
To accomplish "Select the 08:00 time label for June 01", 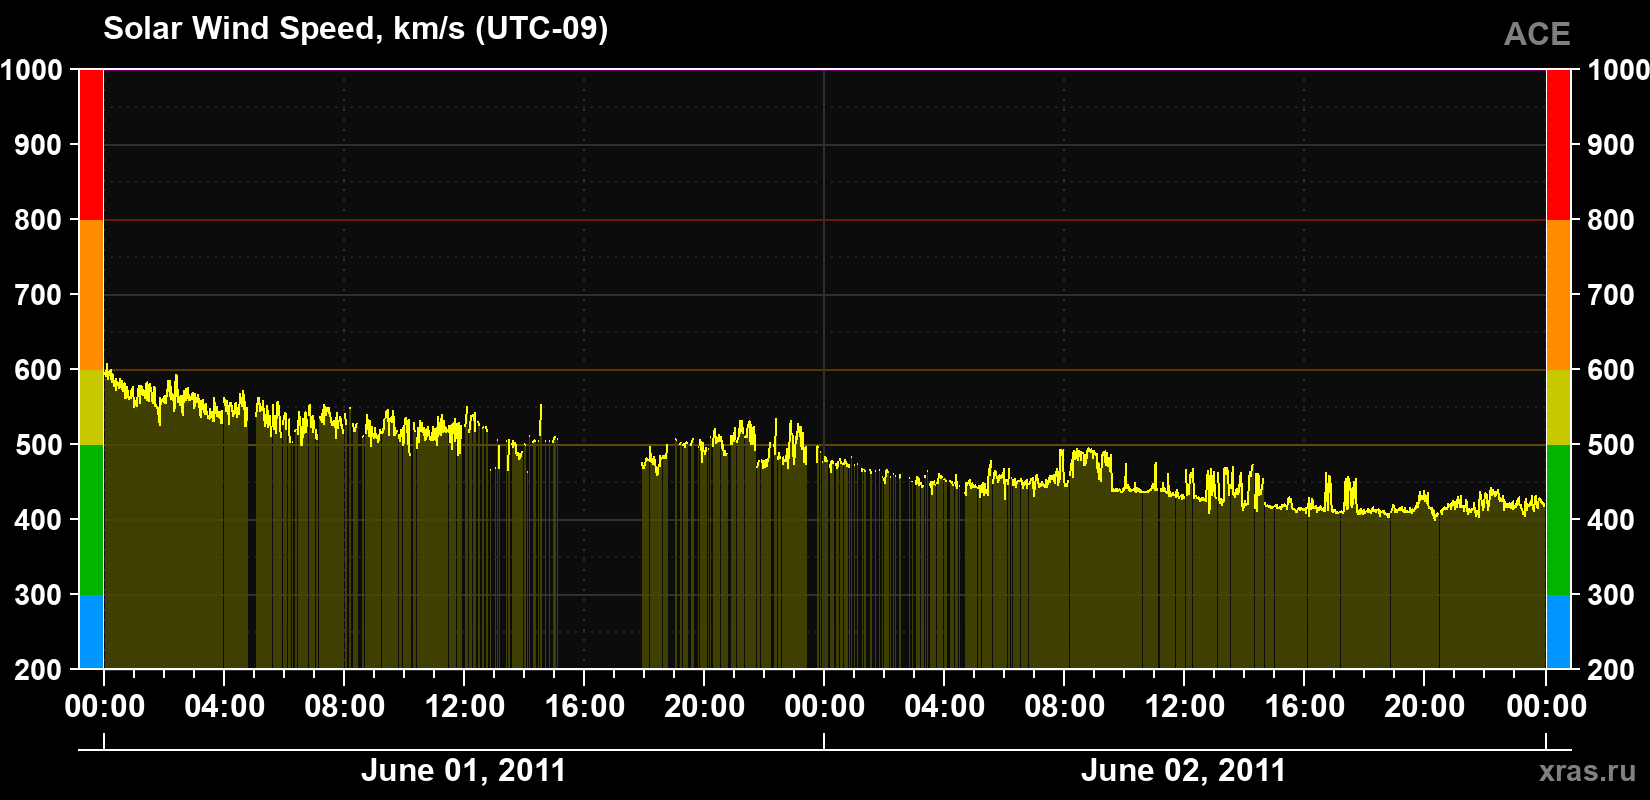I will tap(345, 707).
